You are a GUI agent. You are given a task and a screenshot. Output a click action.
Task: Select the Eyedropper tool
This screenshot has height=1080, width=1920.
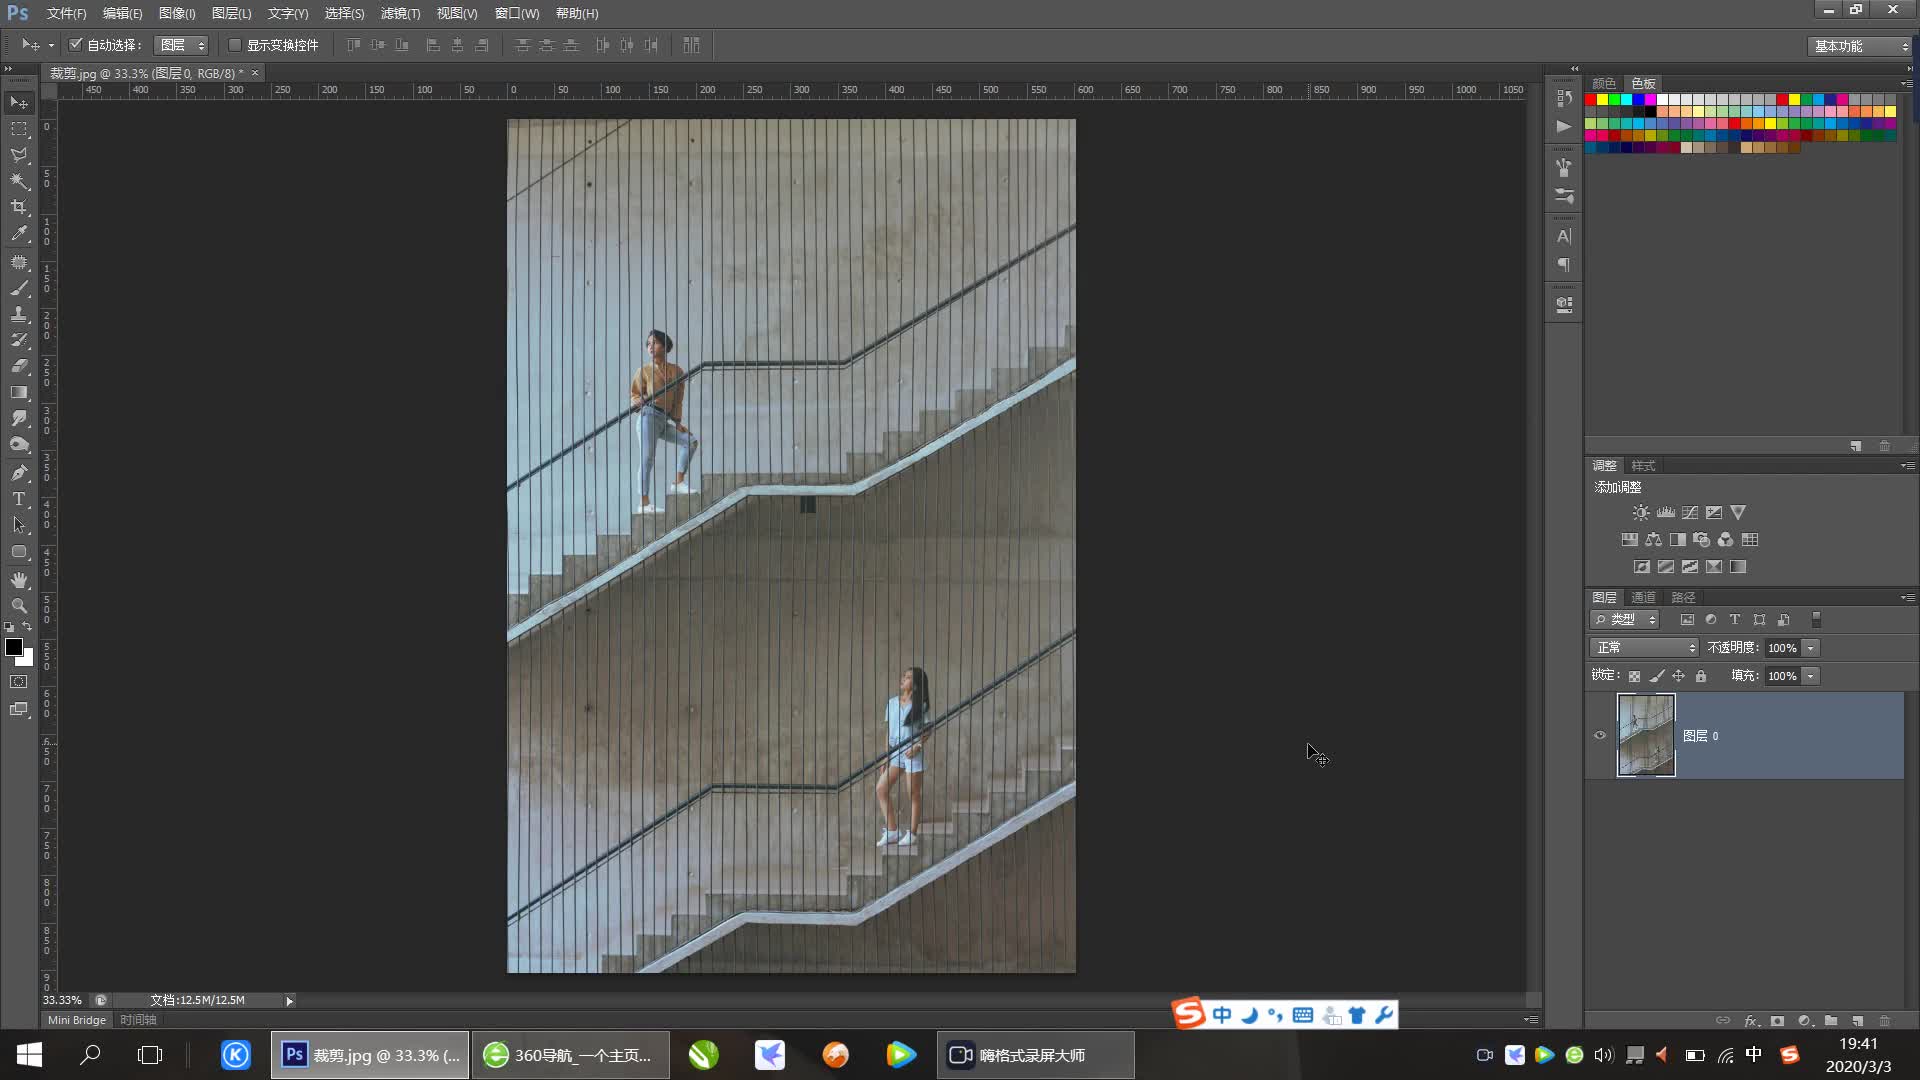pyautogui.click(x=19, y=234)
